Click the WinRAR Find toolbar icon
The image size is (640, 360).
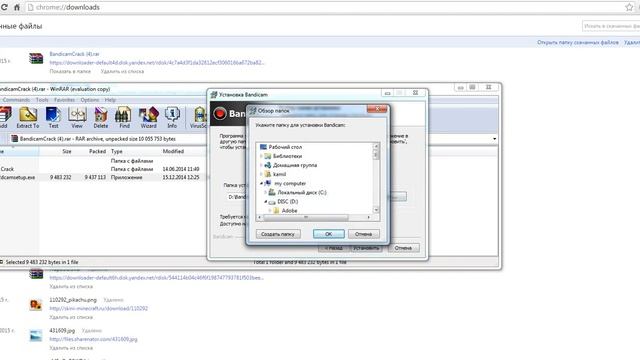coord(124,118)
